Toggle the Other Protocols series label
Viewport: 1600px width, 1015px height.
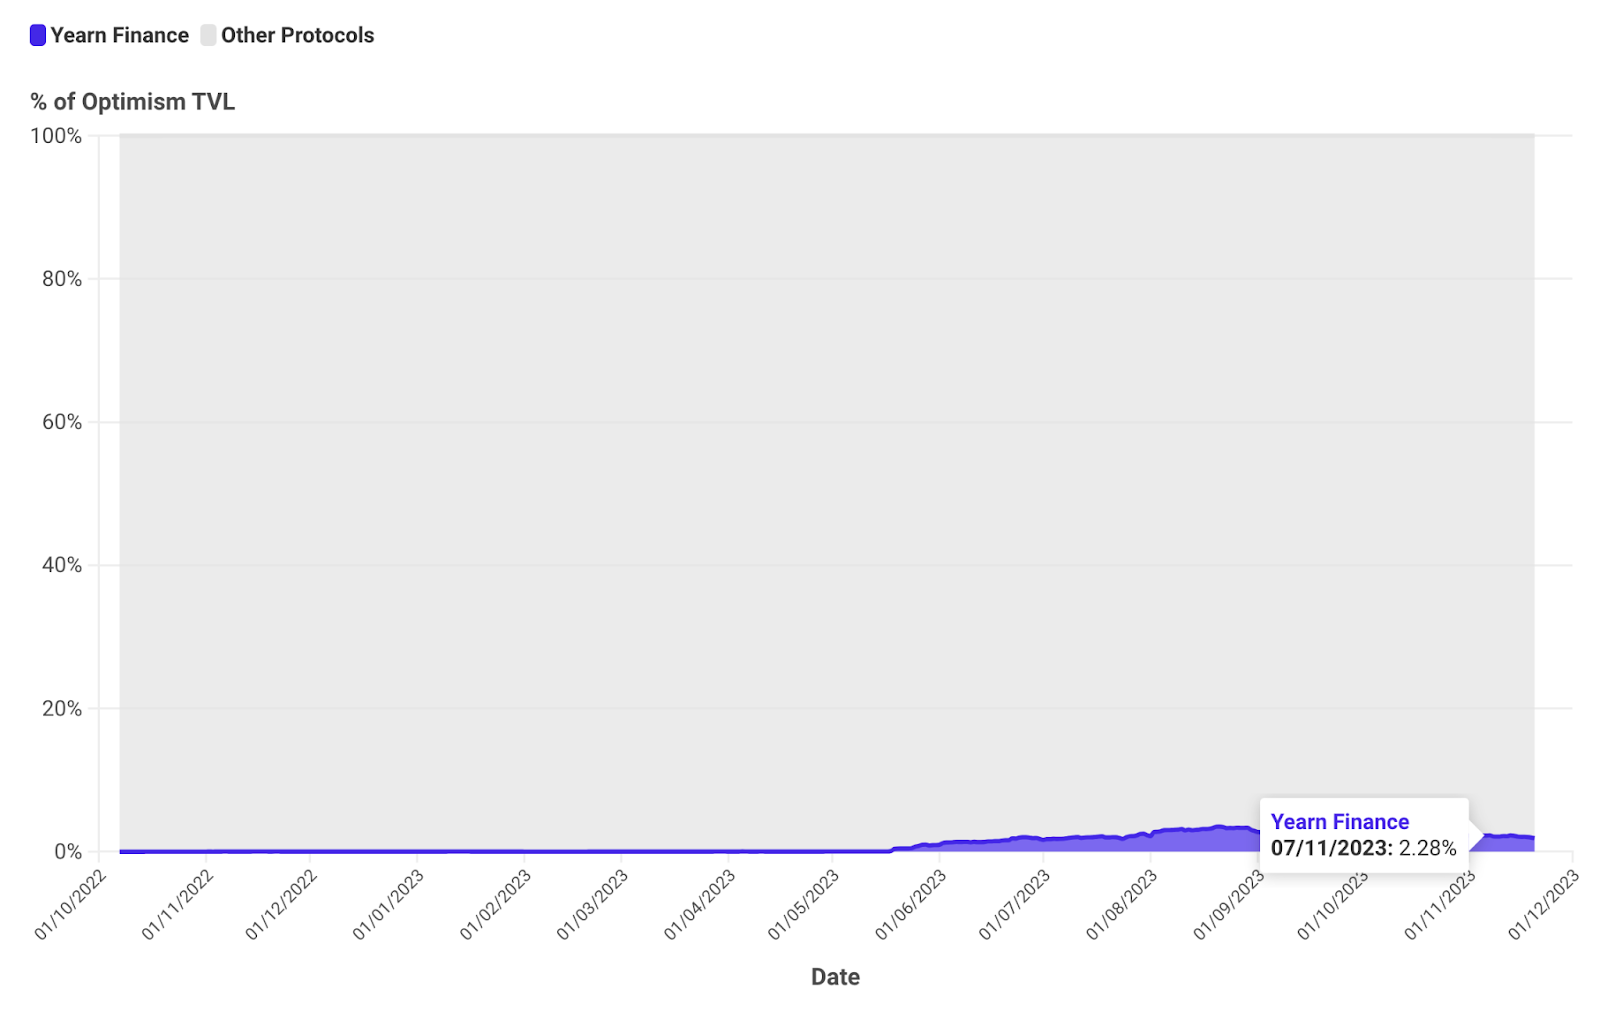[297, 35]
